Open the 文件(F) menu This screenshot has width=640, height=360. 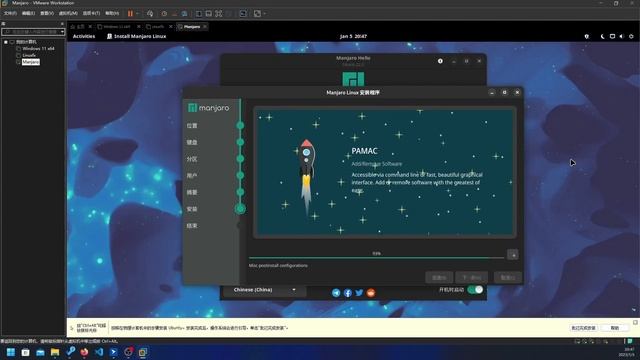coord(10,13)
